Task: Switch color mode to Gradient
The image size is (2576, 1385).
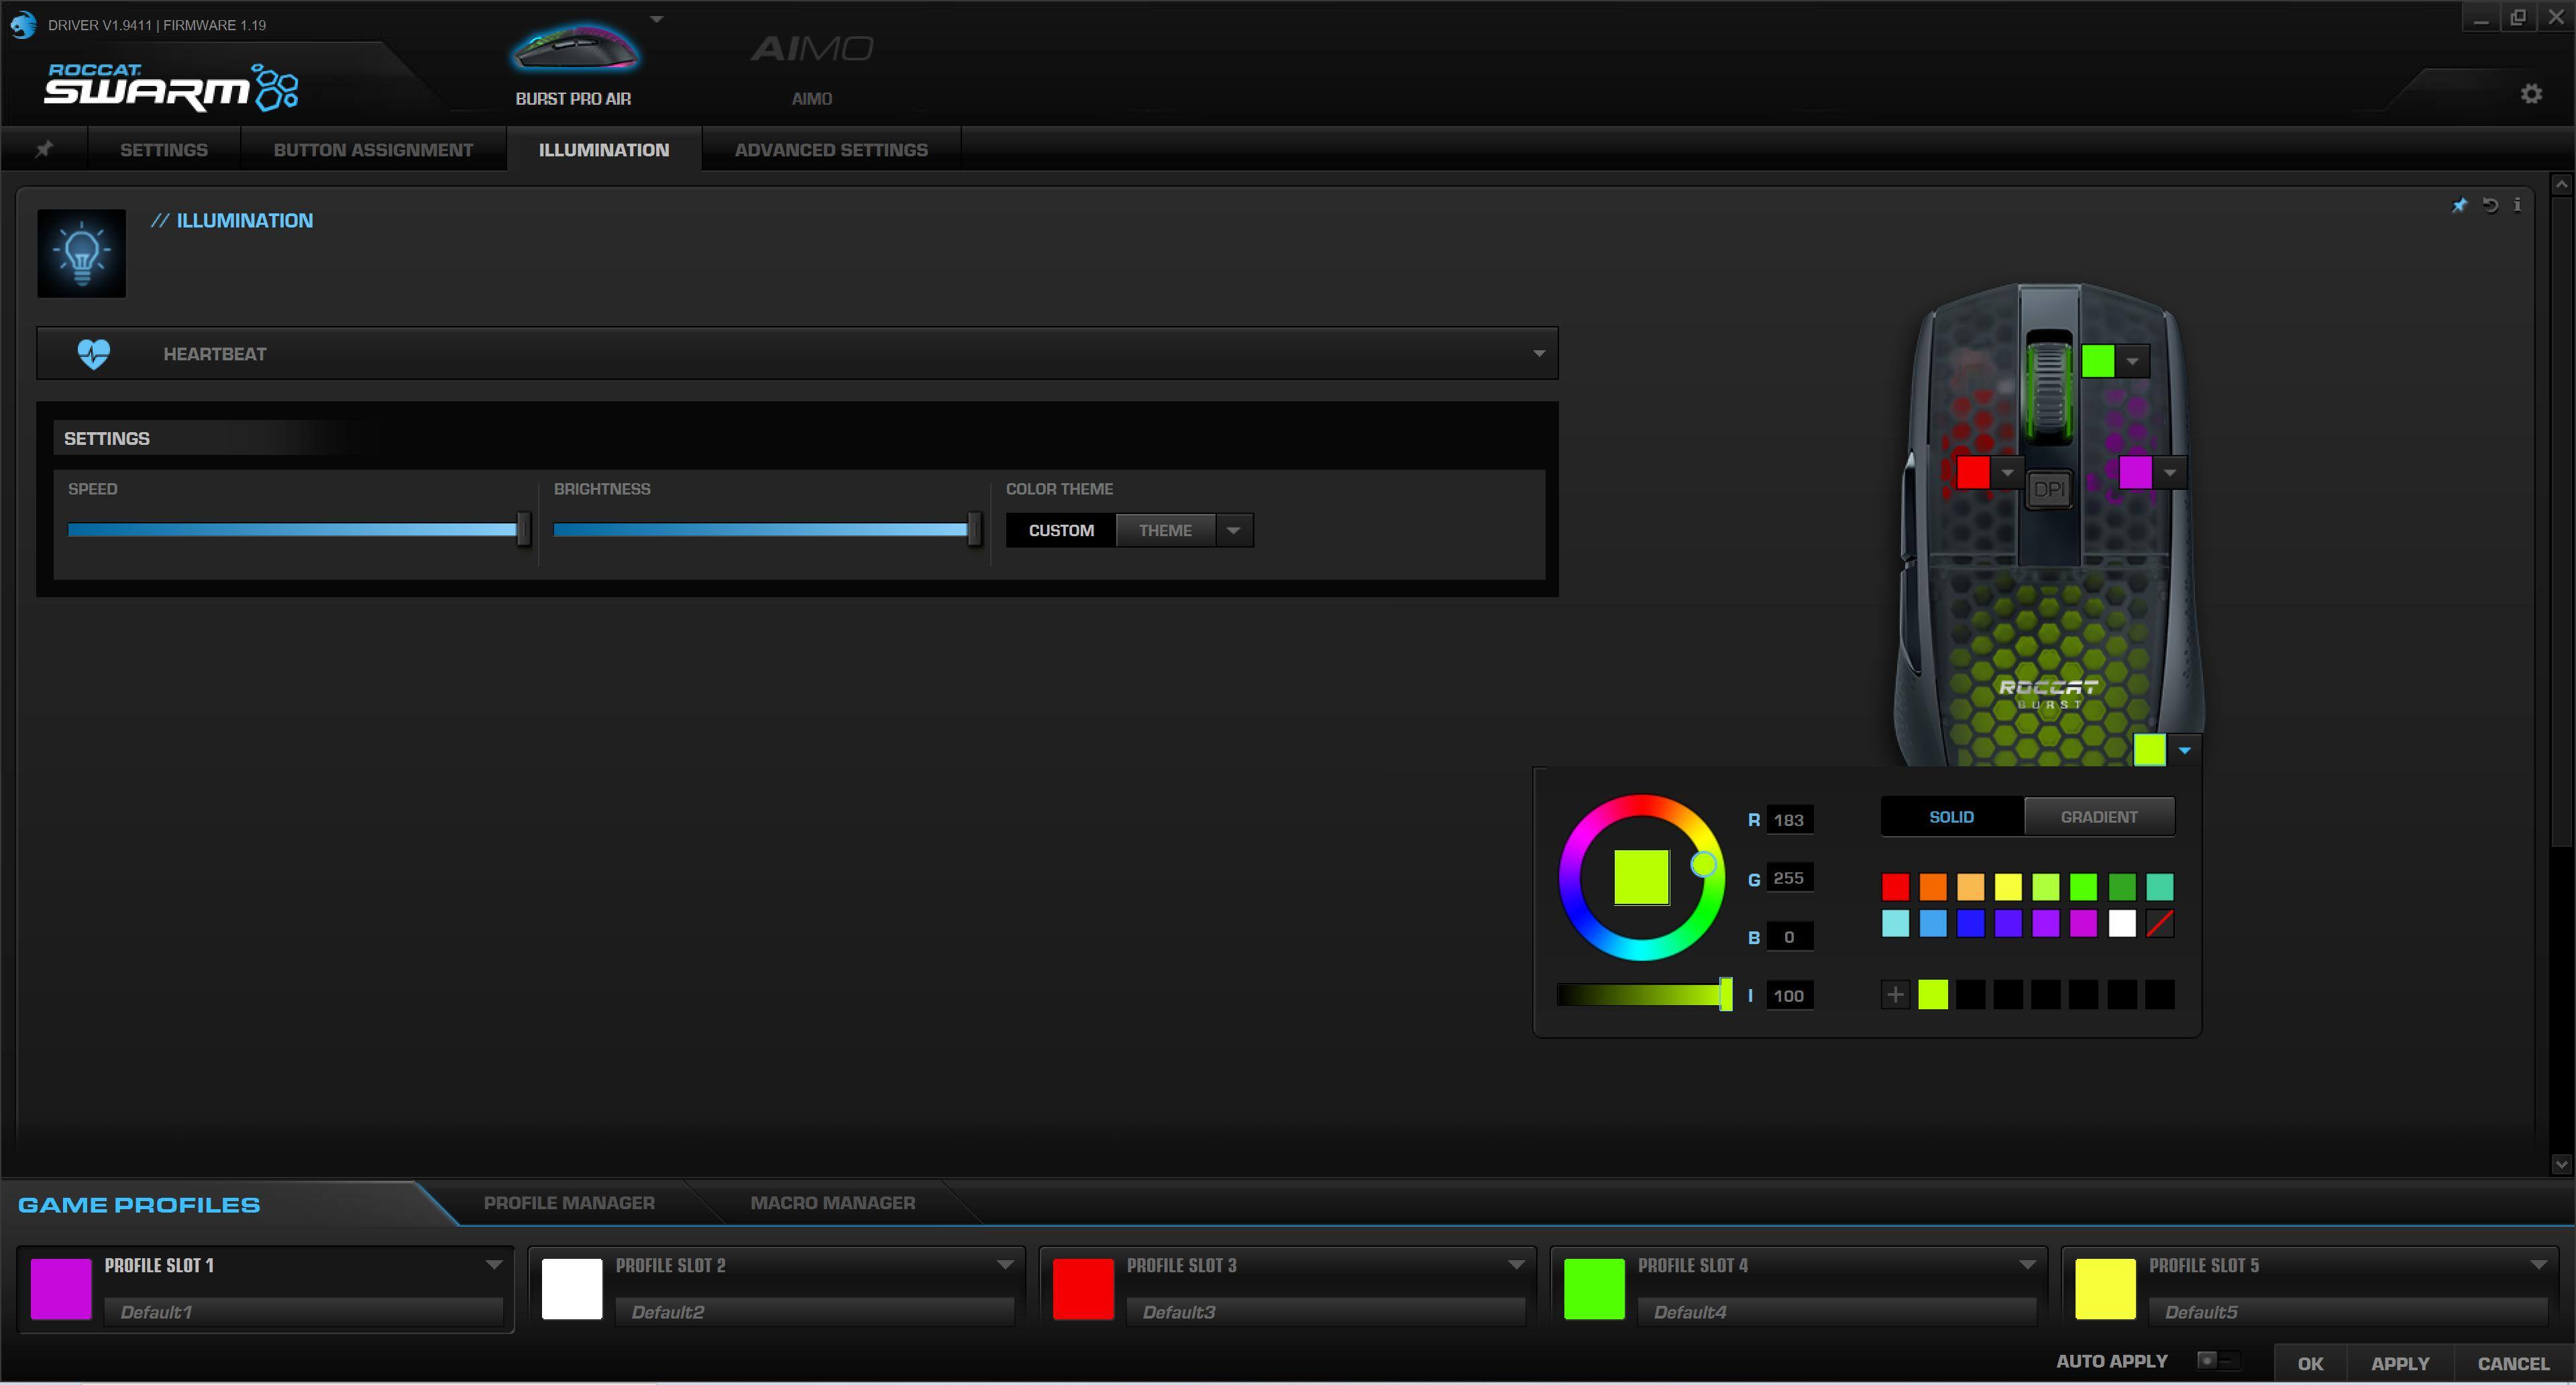Action: coord(2098,817)
